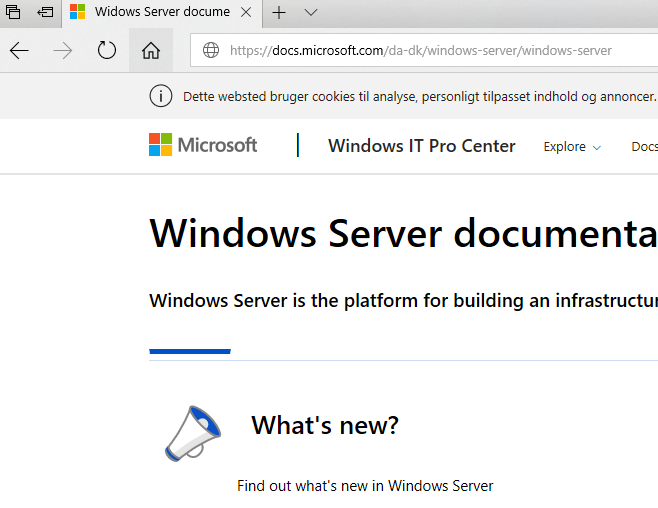The width and height of the screenshot is (658, 508).
Task: Expand the Explore menu
Action: (572, 147)
